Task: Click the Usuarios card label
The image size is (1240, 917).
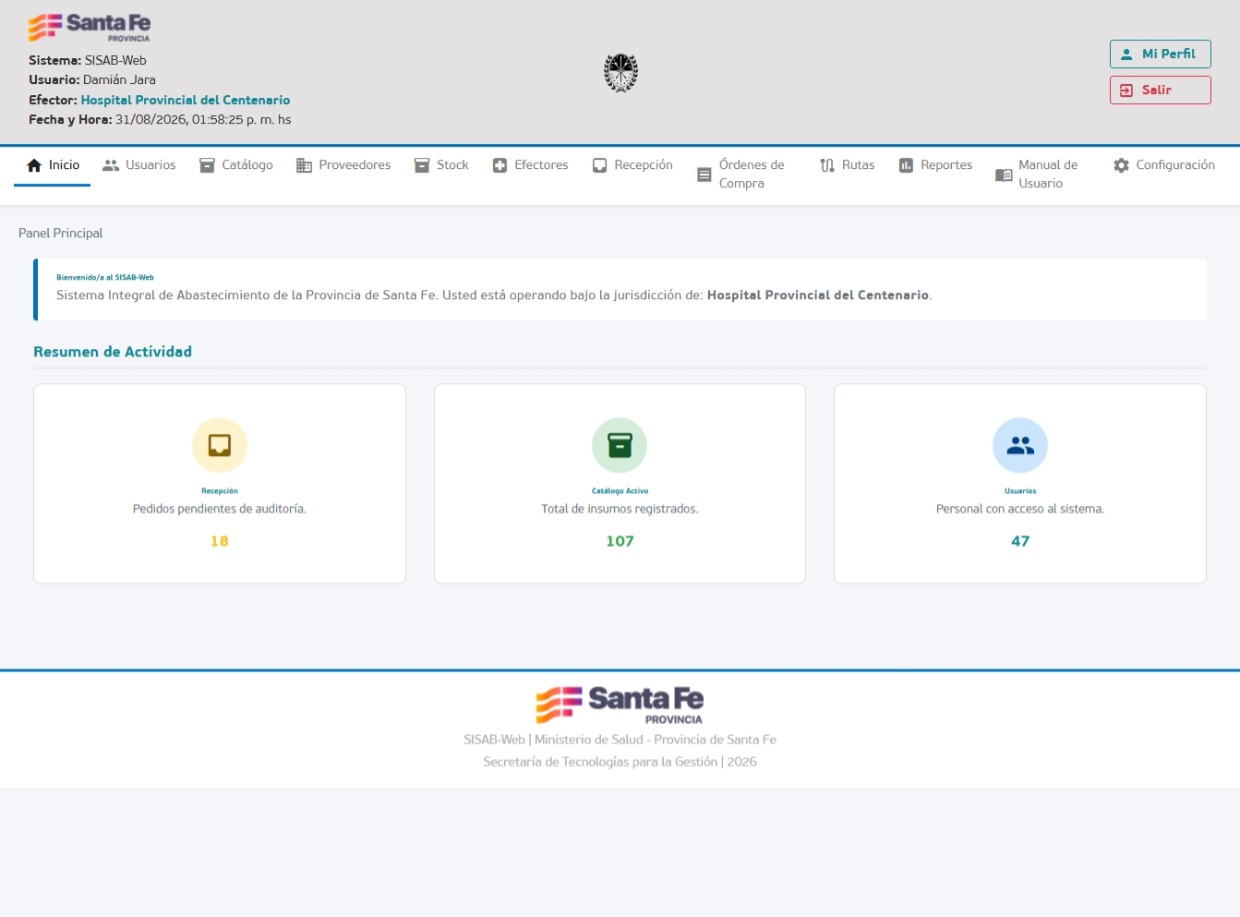Action: click(1020, 491)
